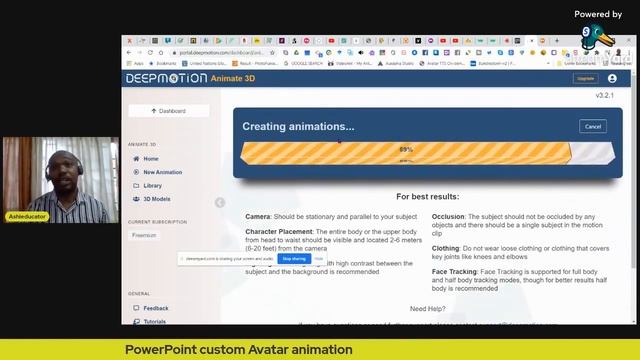Click the Occlusion tip text
Viewport: 640px width, 360px height.
coord(517,225)
